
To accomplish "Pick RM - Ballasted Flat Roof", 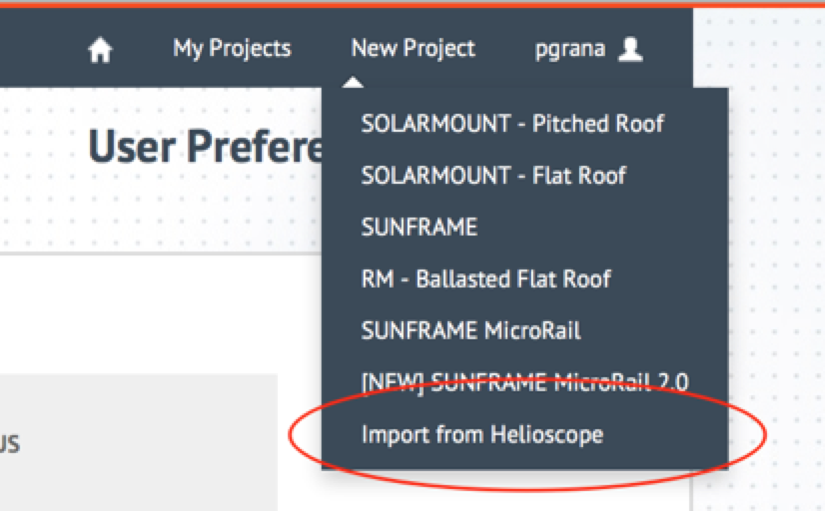I will coord(485,279).
